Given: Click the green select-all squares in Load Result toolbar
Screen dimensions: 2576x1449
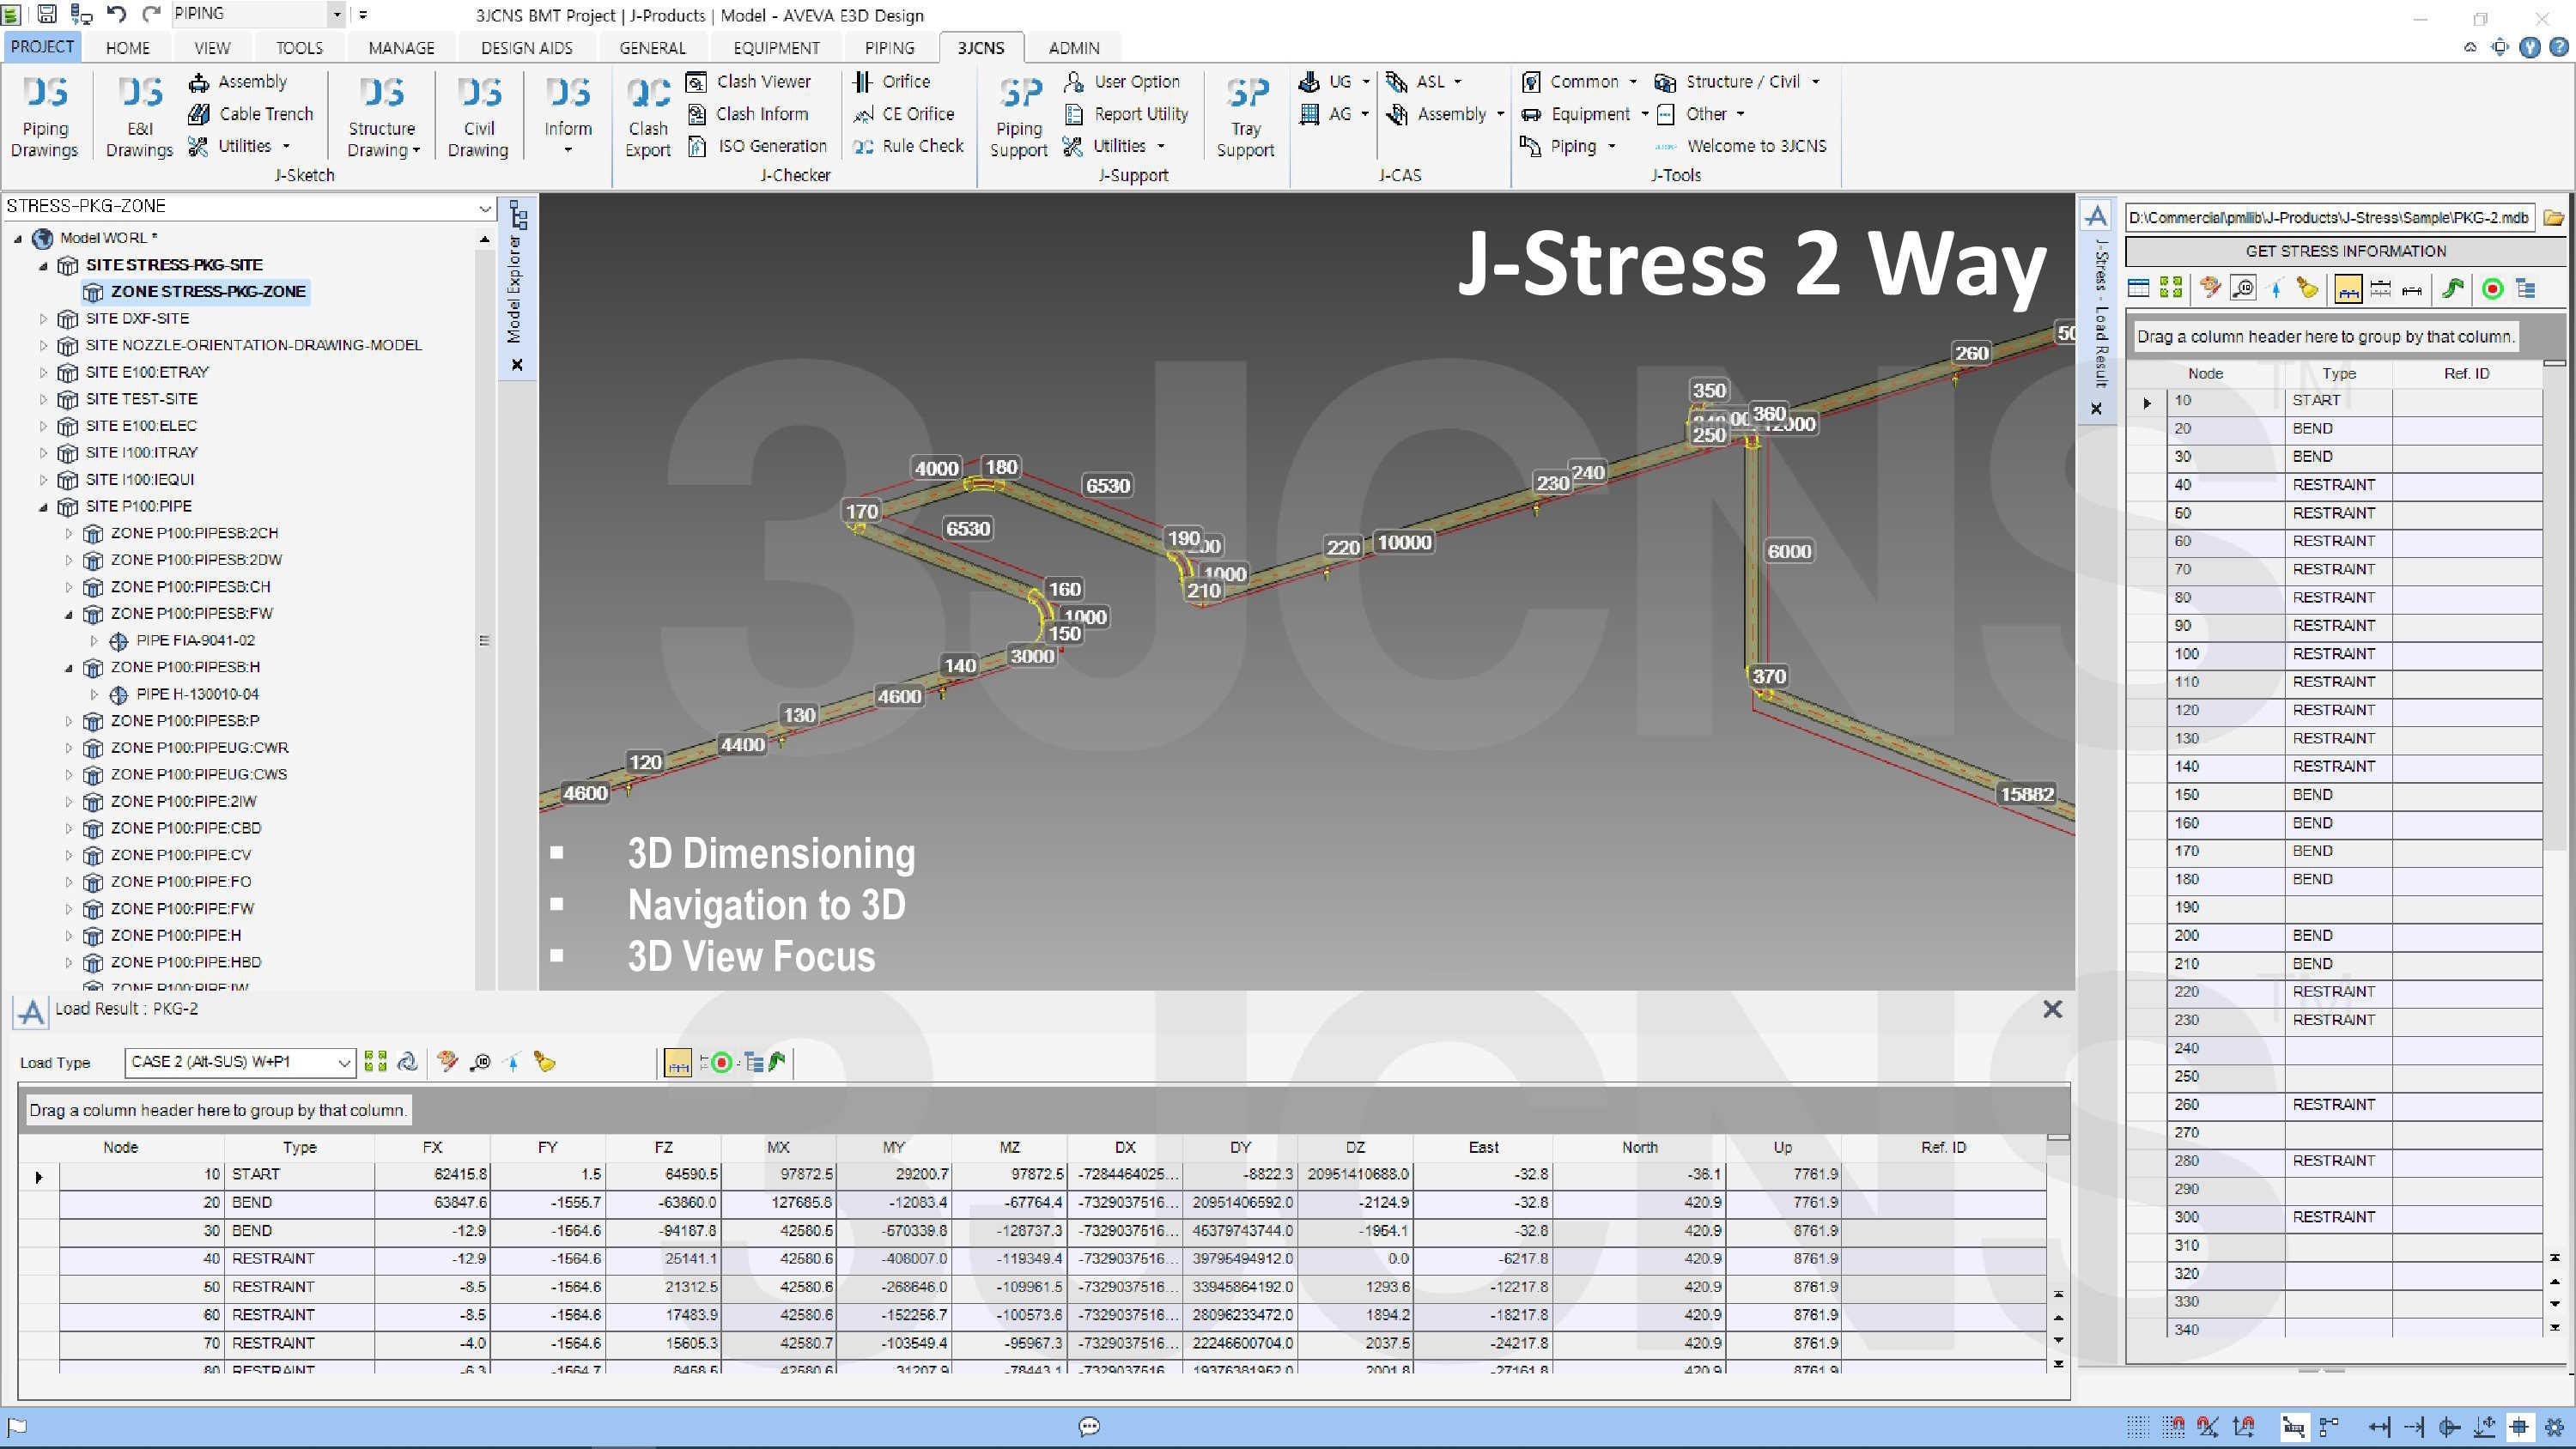Looking at the screenshot, I should [376, 1062].
